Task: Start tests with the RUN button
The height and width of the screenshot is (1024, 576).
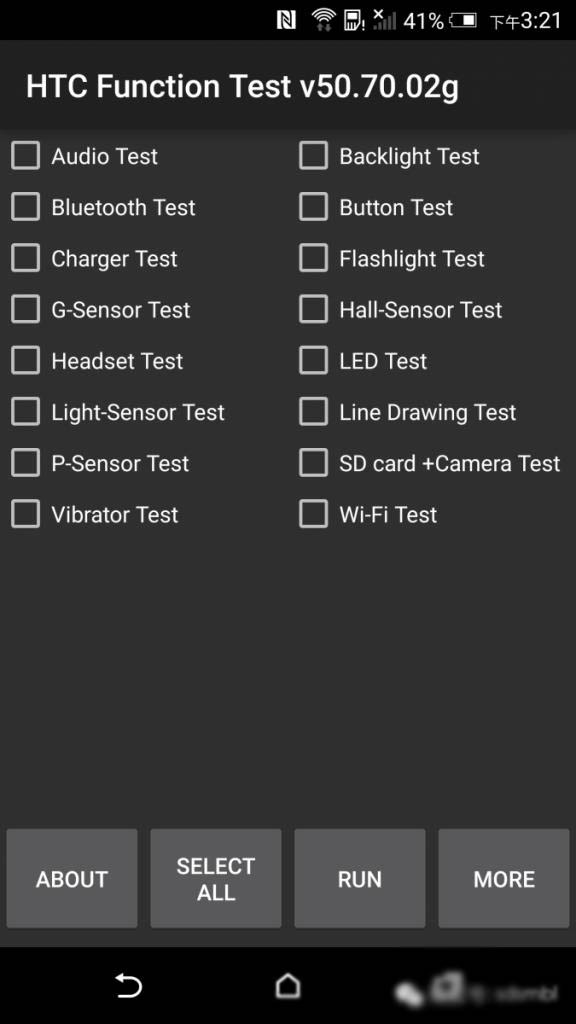Action: click(360, 878)
